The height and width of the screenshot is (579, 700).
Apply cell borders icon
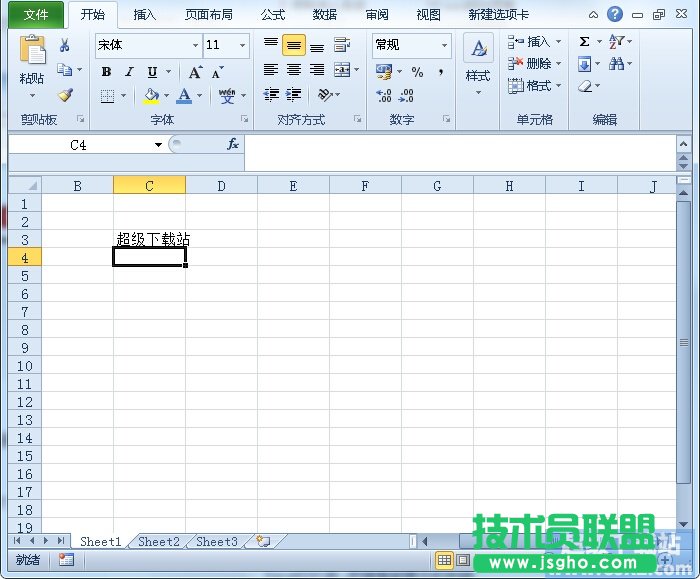coord(107,96)
